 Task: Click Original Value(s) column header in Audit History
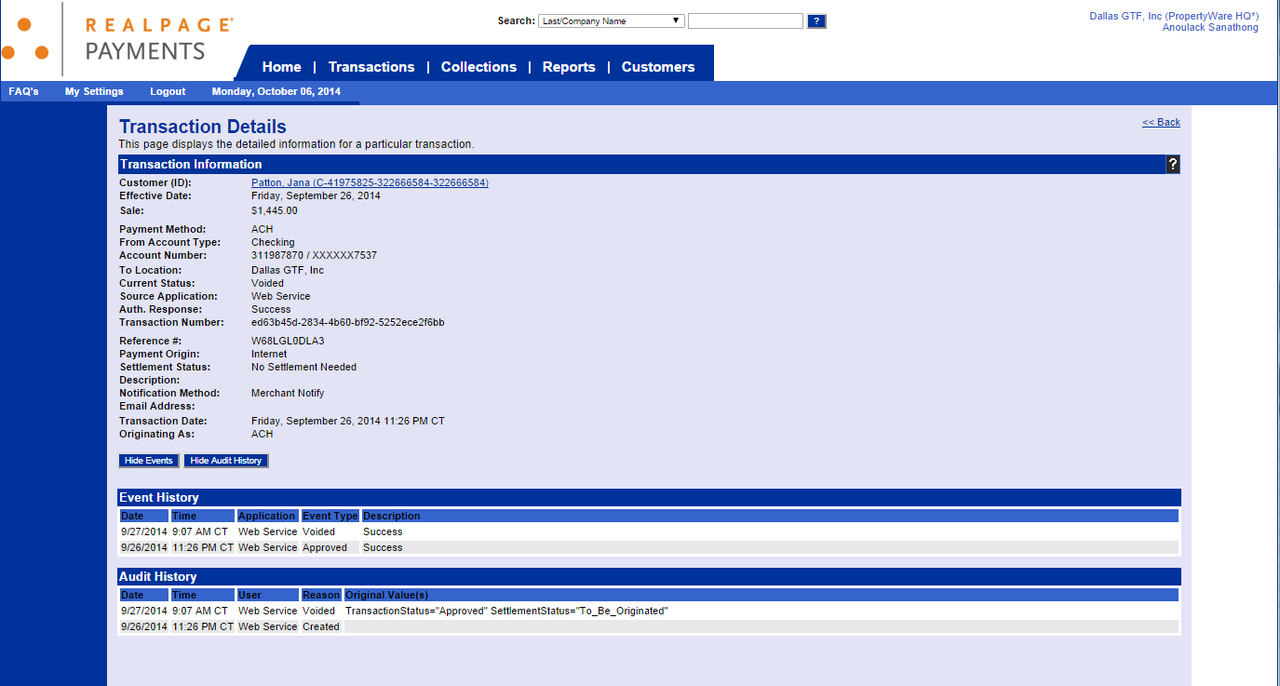click(x=386, y=595)
